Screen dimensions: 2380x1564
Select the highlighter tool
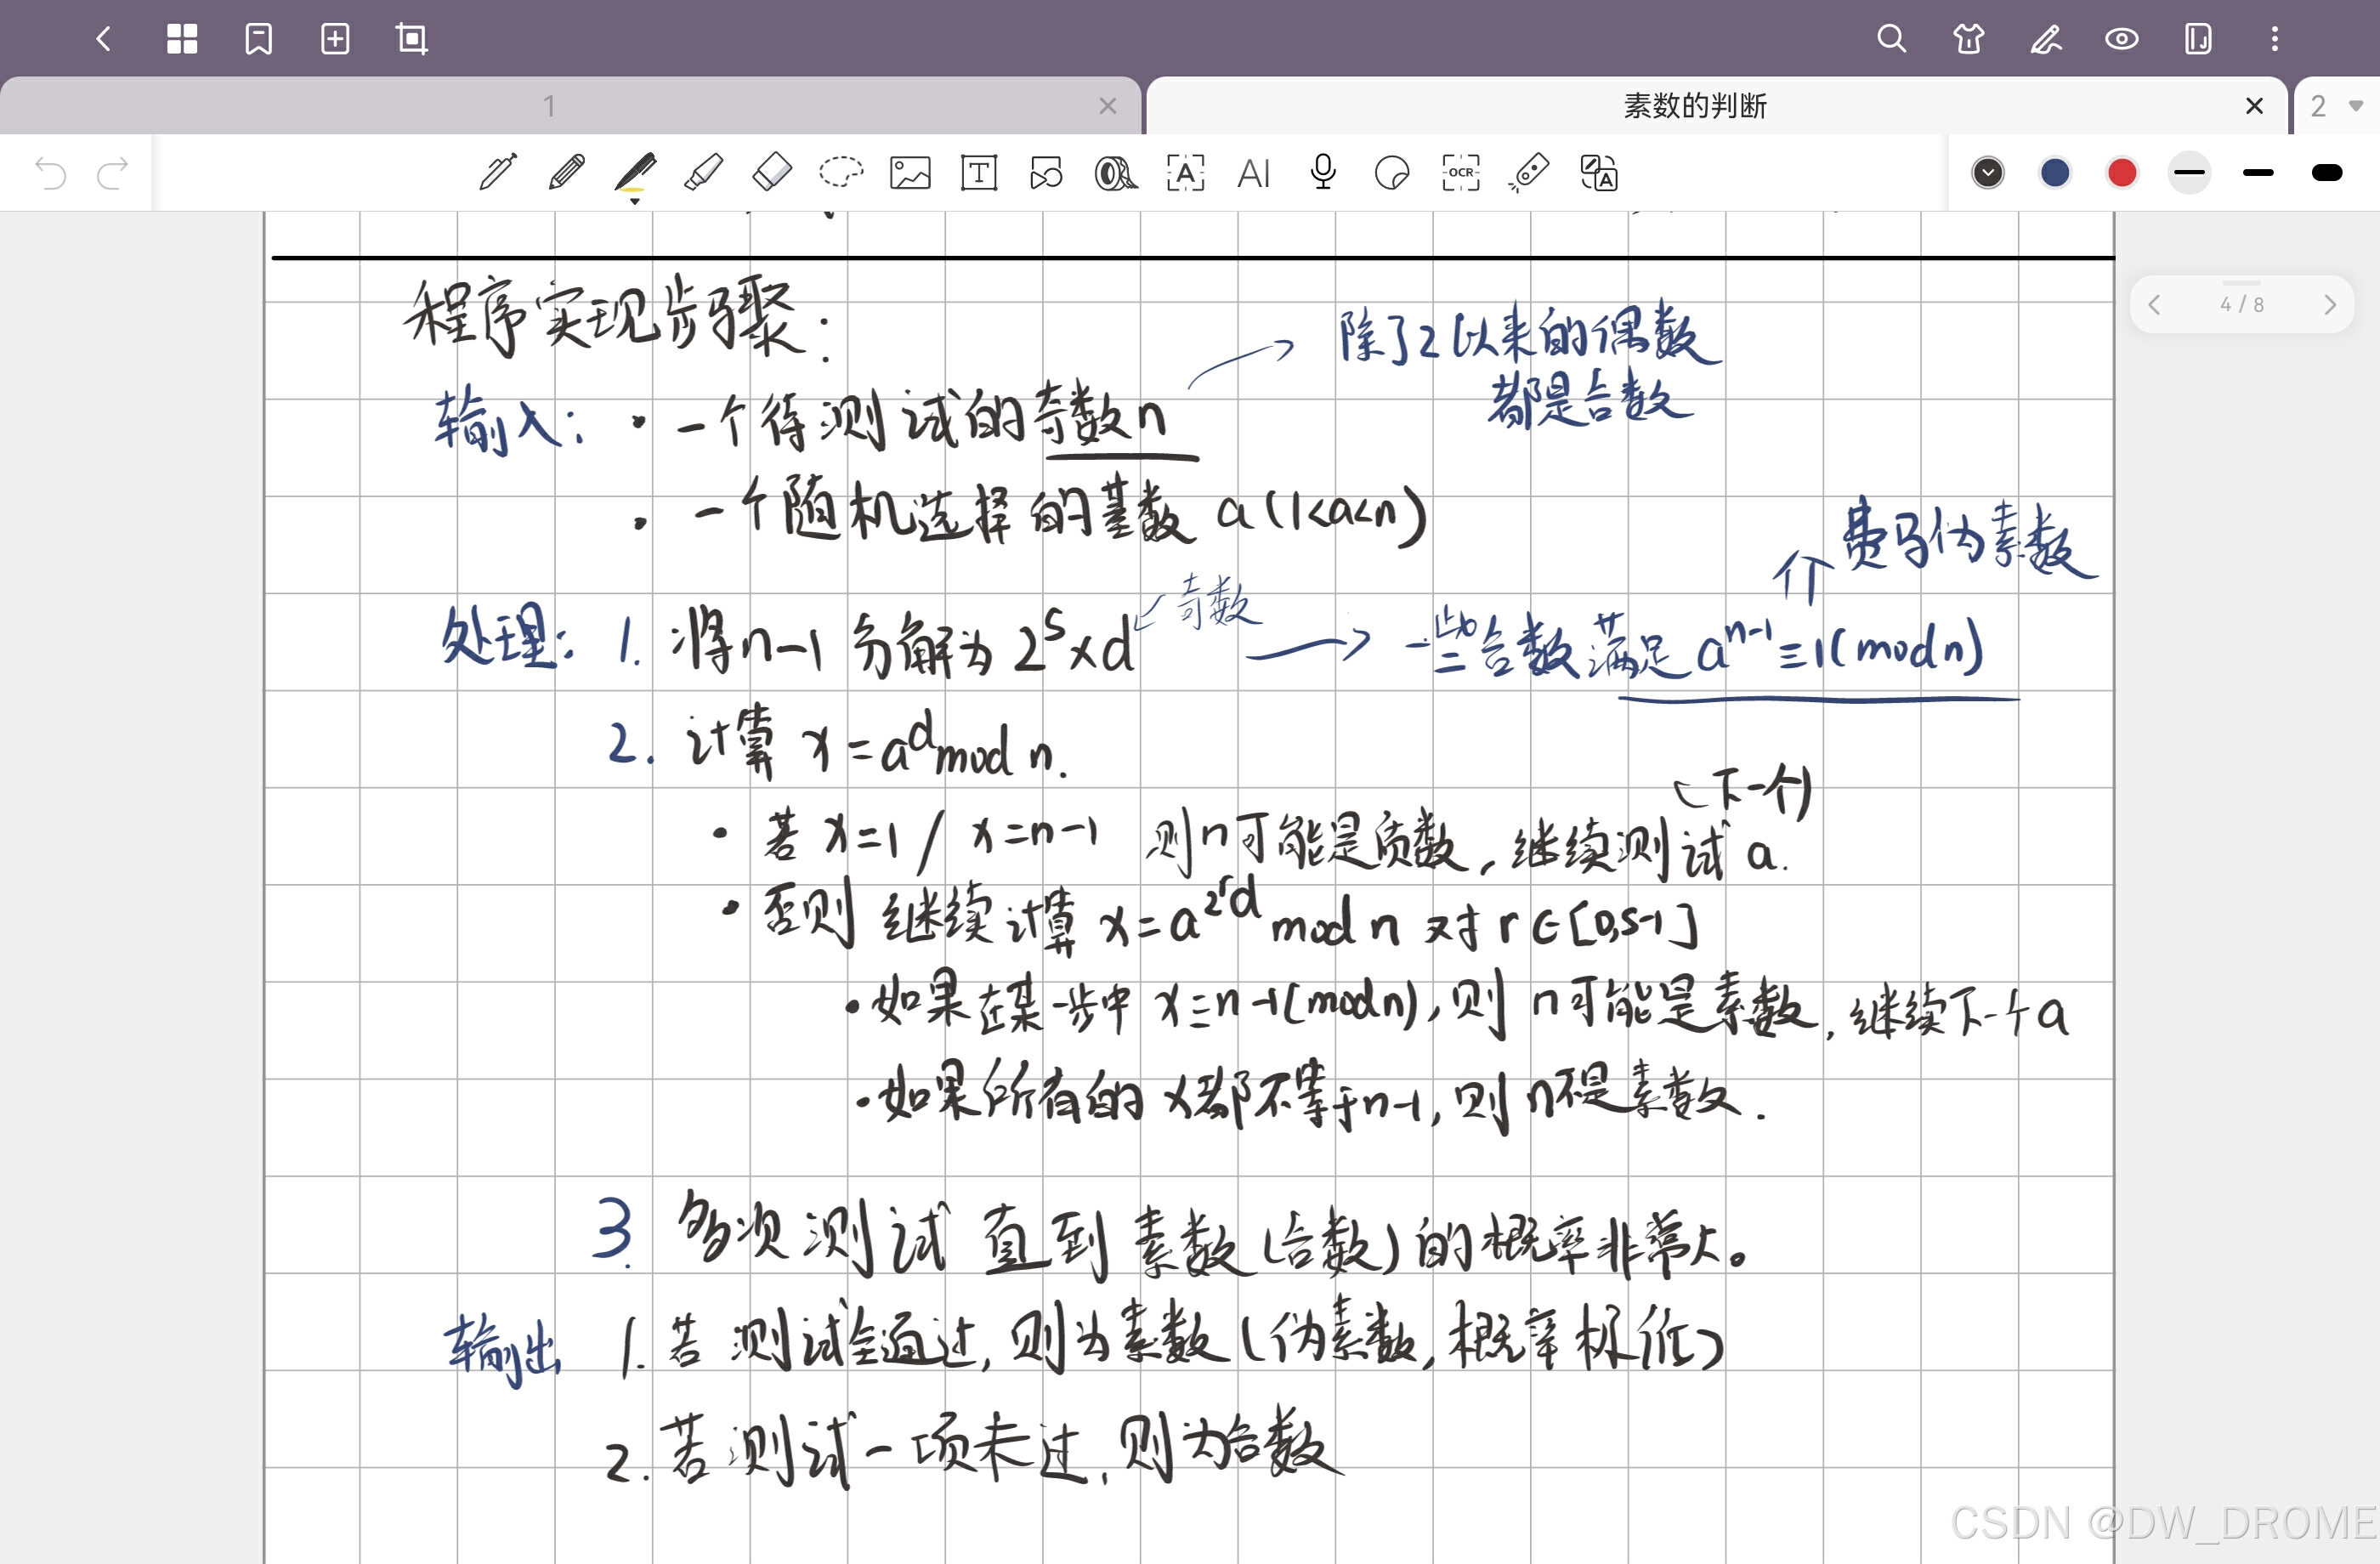click(x=703, y=173)
